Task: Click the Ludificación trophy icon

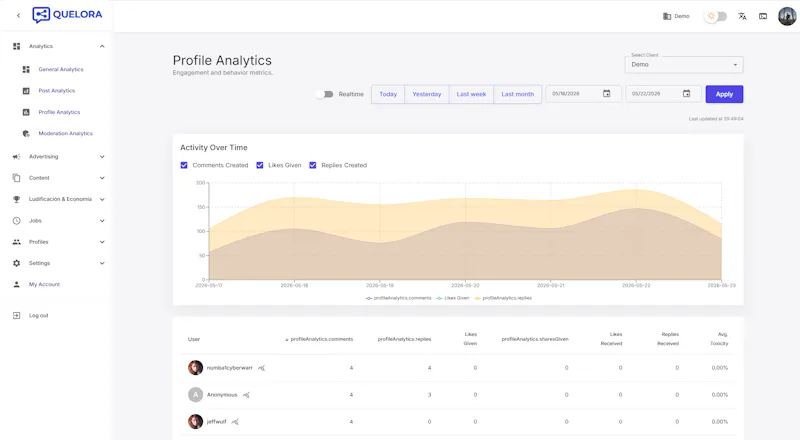Action: 16,200
